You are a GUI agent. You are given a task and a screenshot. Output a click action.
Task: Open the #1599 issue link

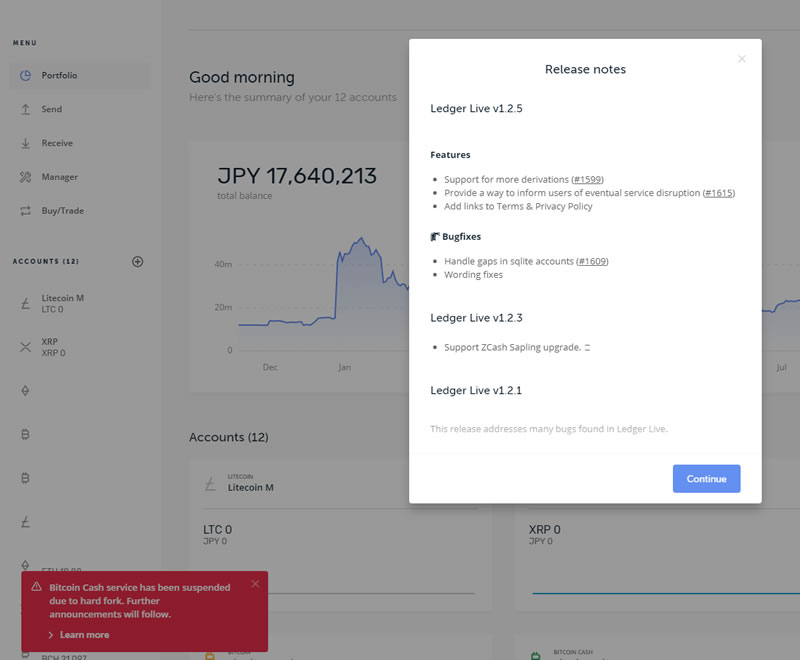point(587,180)
